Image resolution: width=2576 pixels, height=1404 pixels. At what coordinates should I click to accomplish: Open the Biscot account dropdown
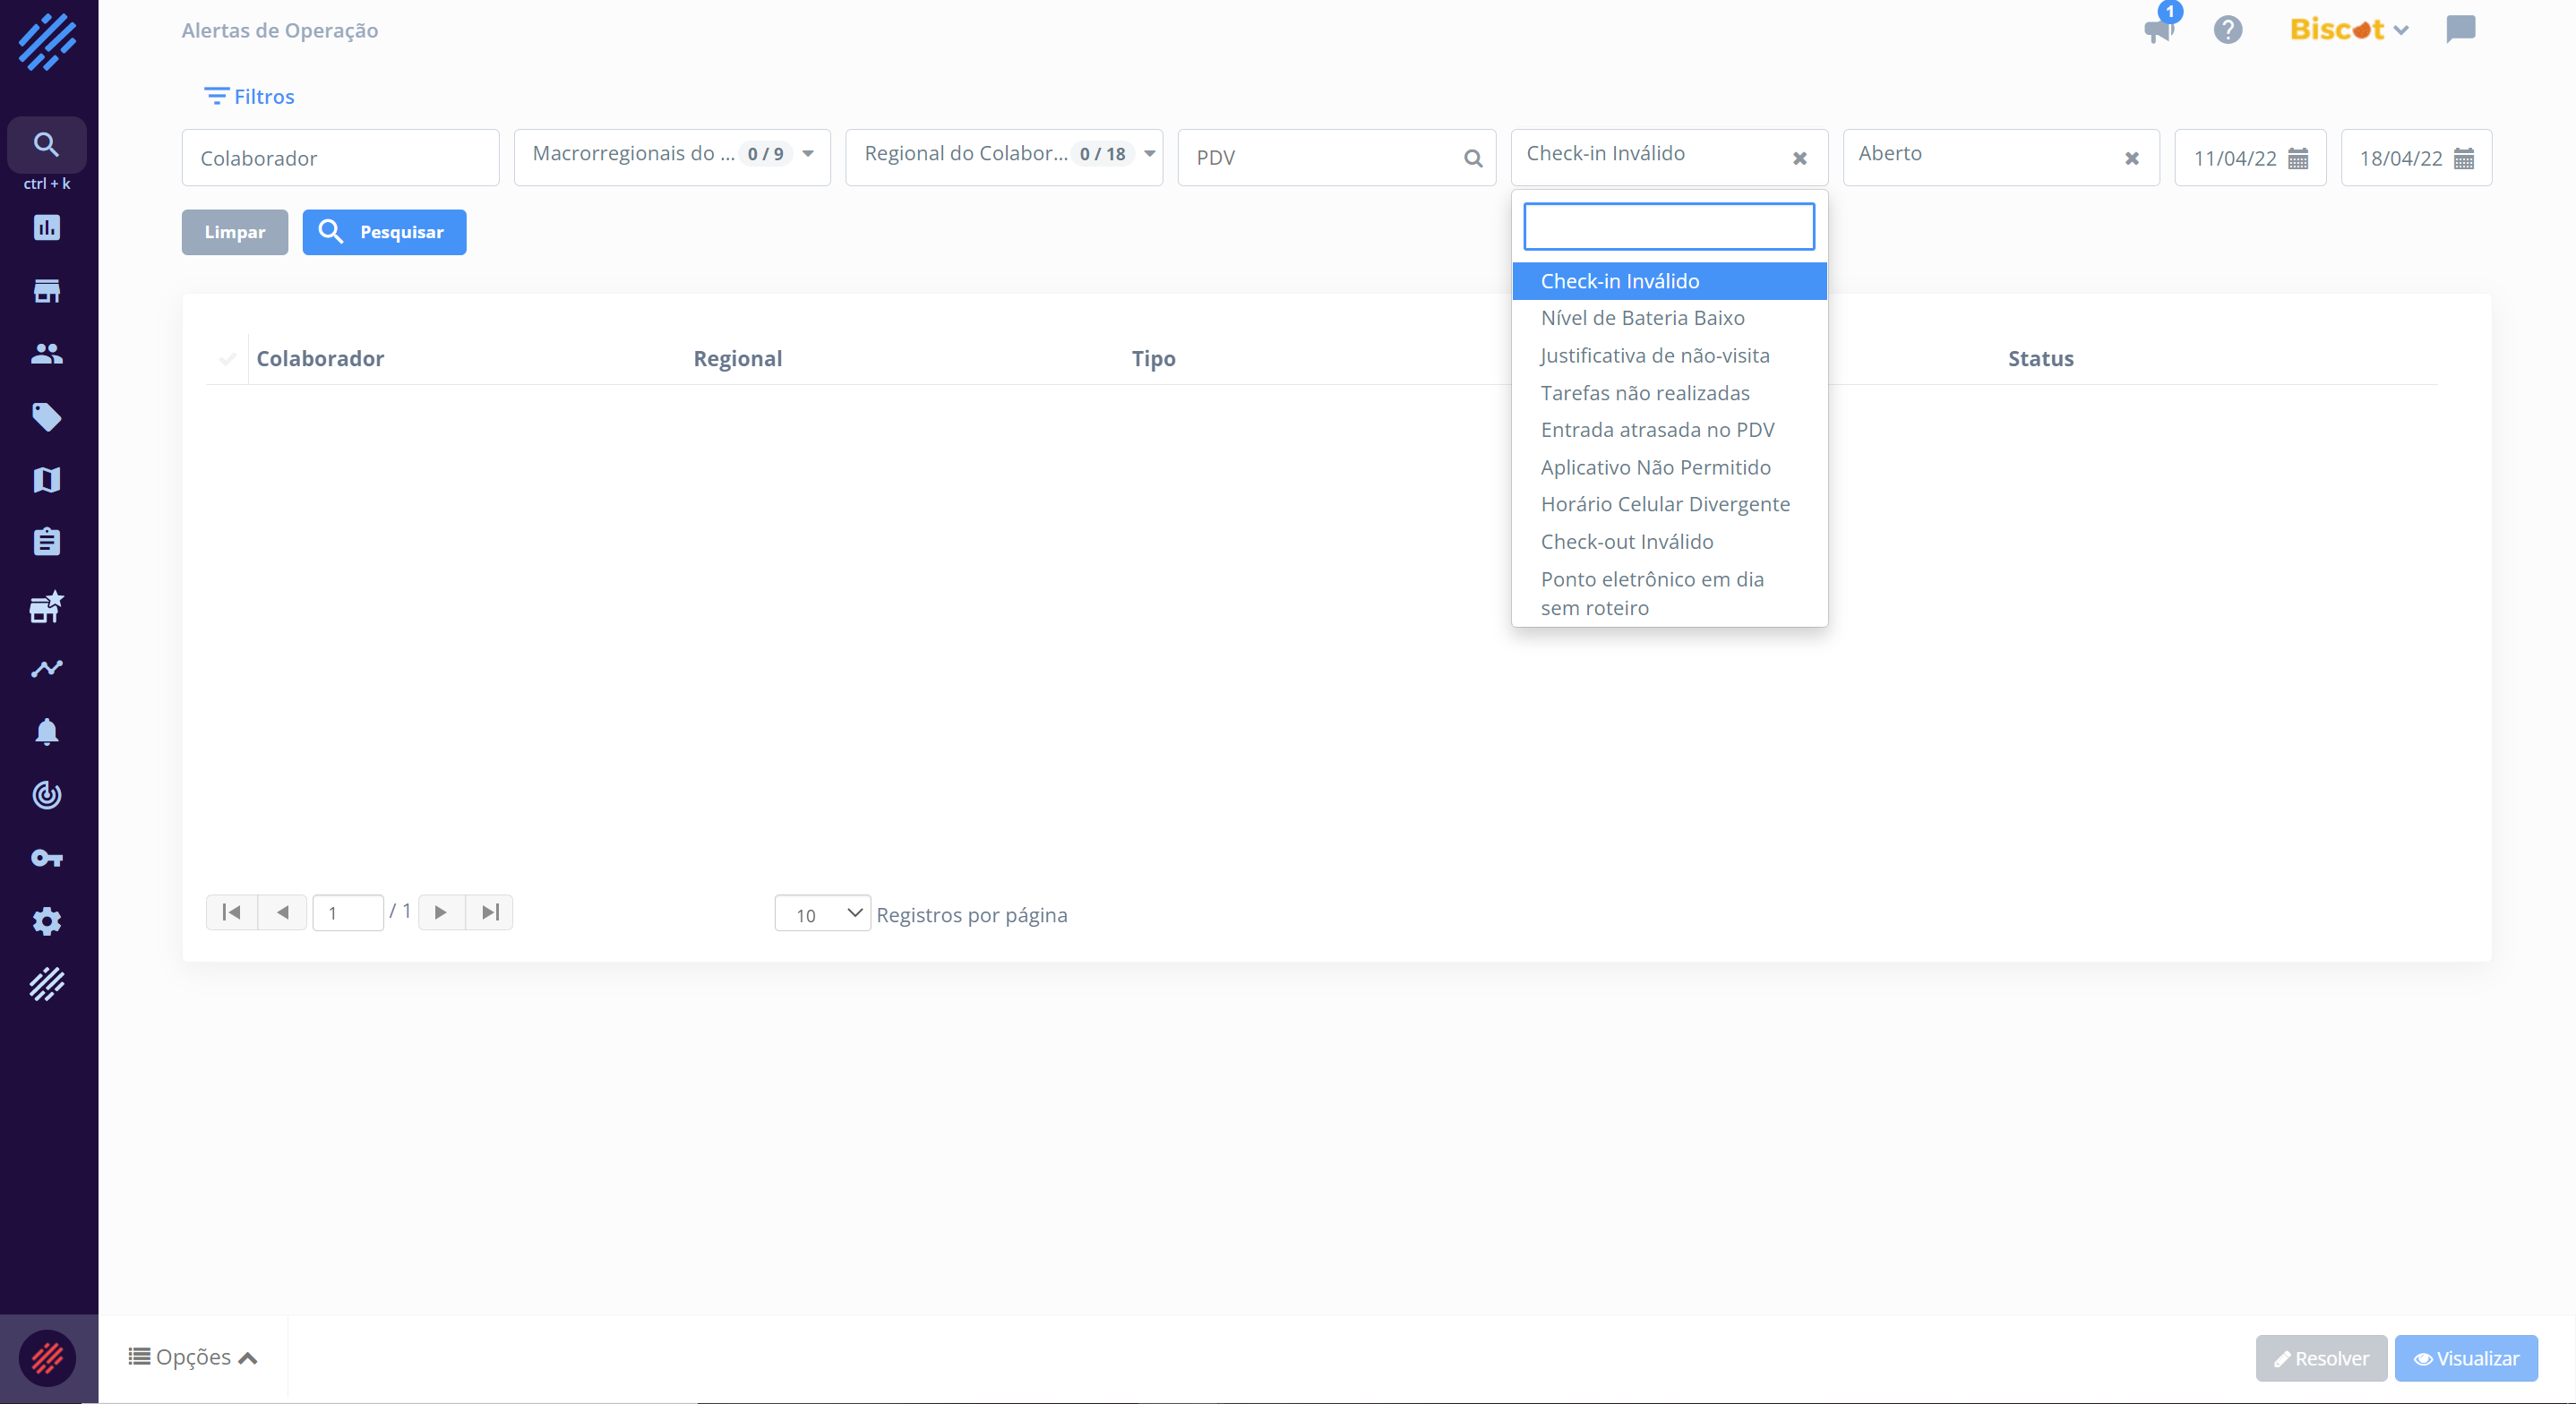2350,30
